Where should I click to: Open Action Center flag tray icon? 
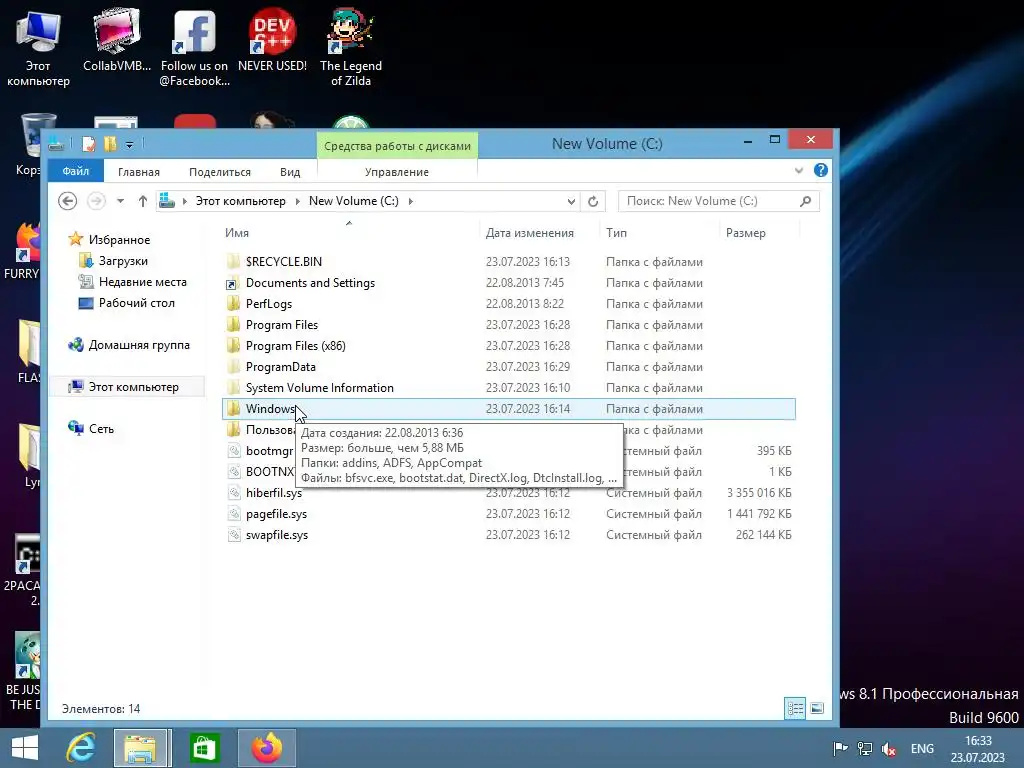(x=840, y=748)
